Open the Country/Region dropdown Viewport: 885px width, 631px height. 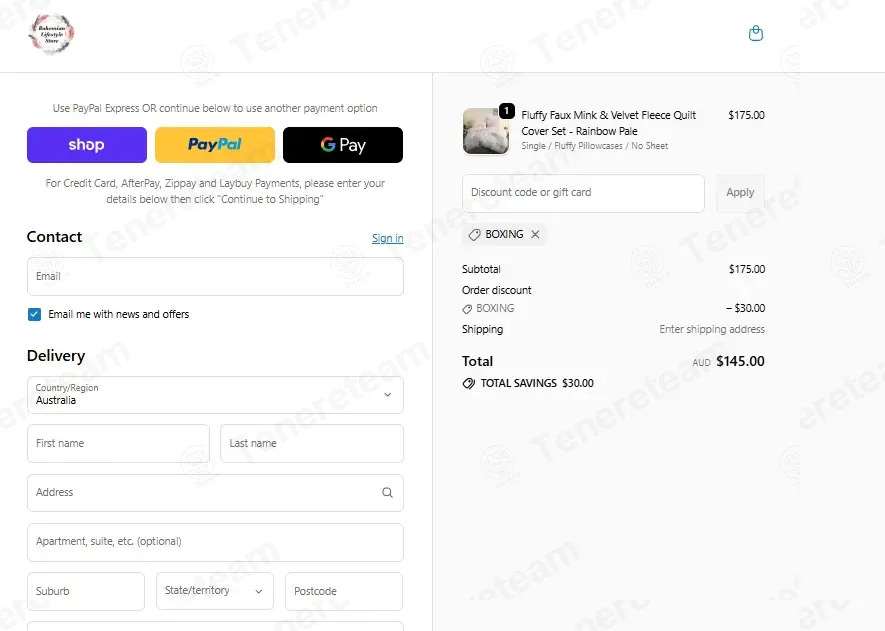click(215, 395)
